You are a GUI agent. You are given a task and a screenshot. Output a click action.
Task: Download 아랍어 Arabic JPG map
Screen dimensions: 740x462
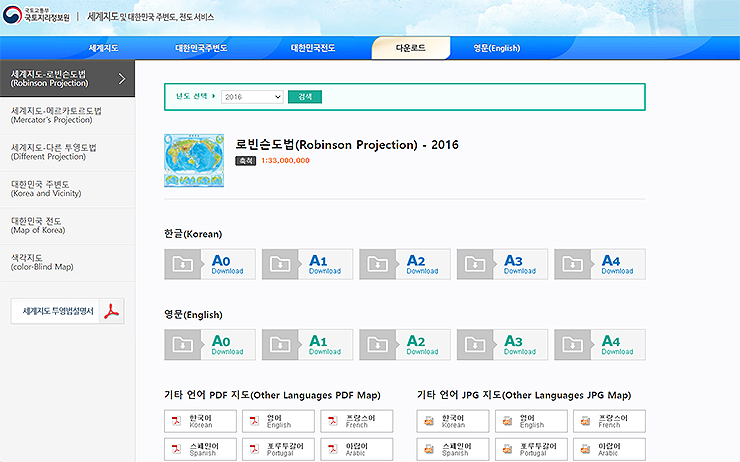coord(610,449)
